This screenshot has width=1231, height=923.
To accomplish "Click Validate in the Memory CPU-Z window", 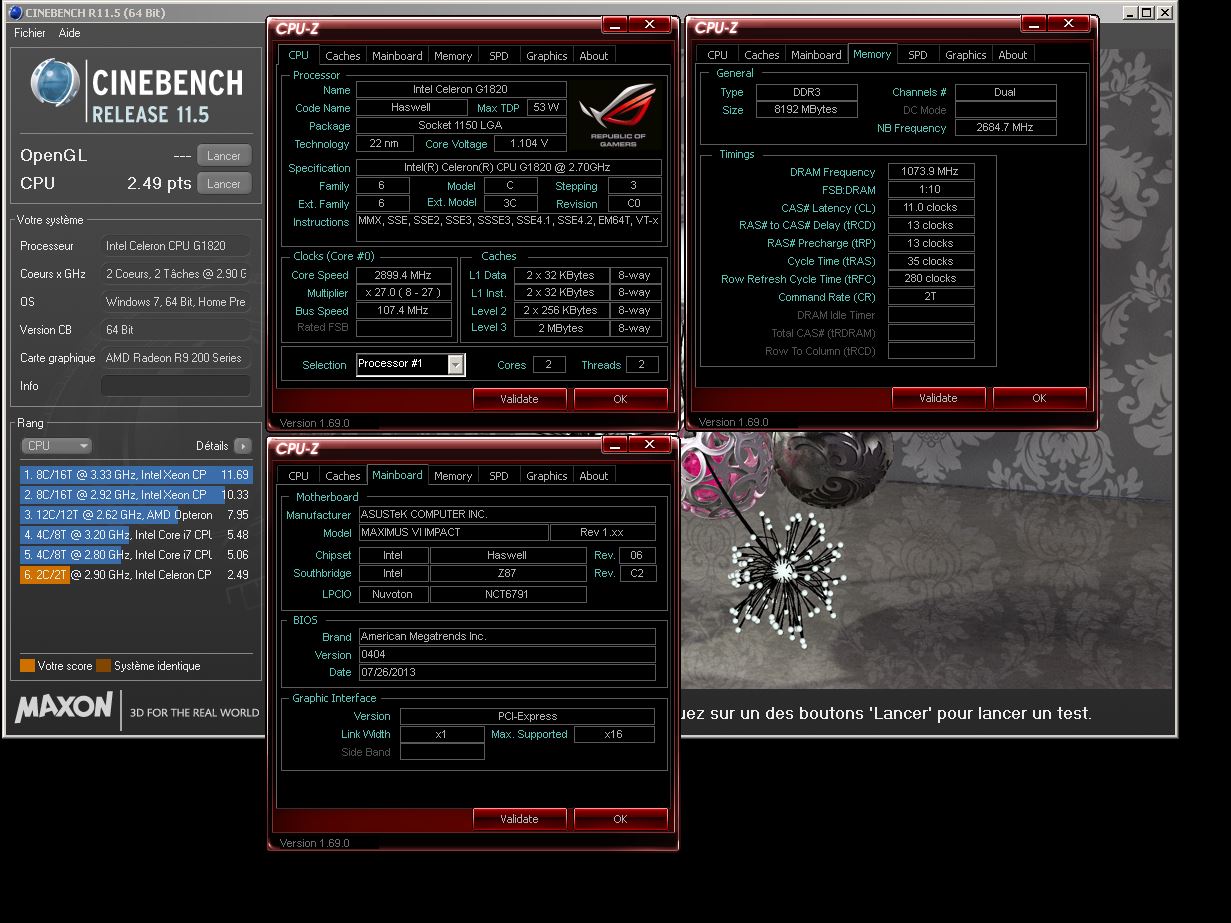I will click(x=939, y=398).
